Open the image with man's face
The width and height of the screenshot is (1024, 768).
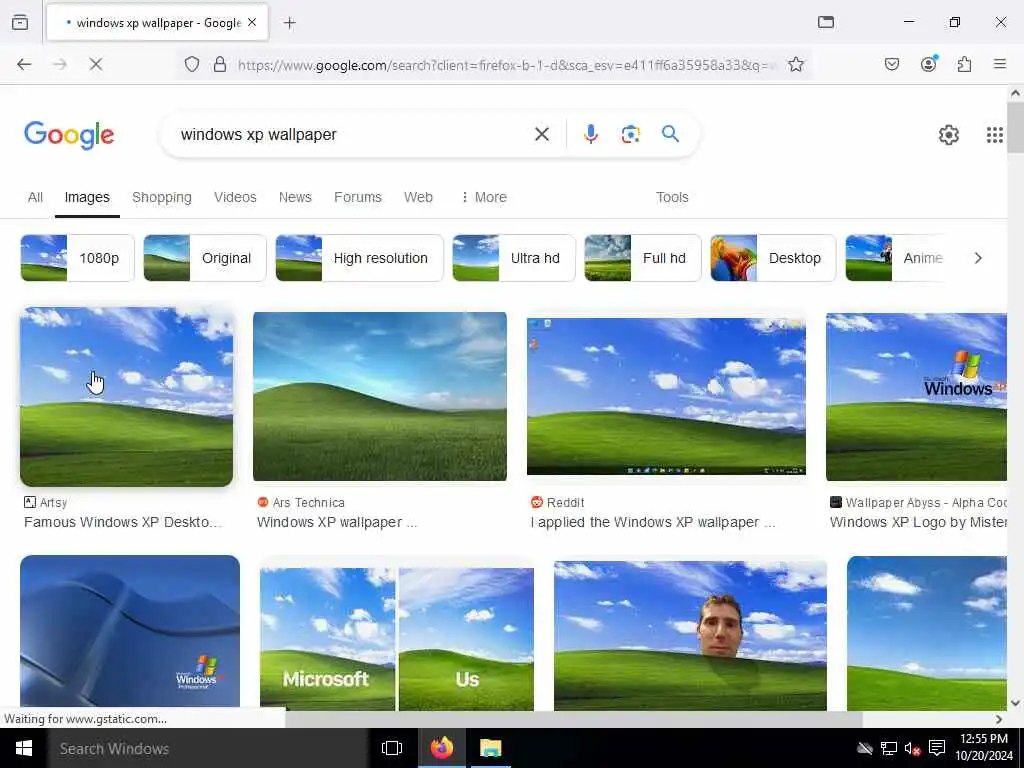coord(690,635)
